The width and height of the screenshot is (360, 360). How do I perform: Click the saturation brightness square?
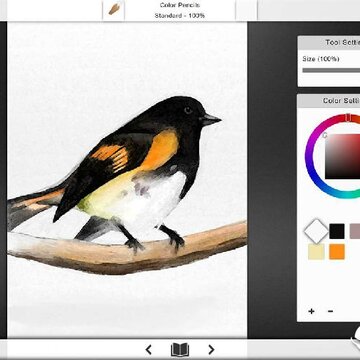click(343, 156)
